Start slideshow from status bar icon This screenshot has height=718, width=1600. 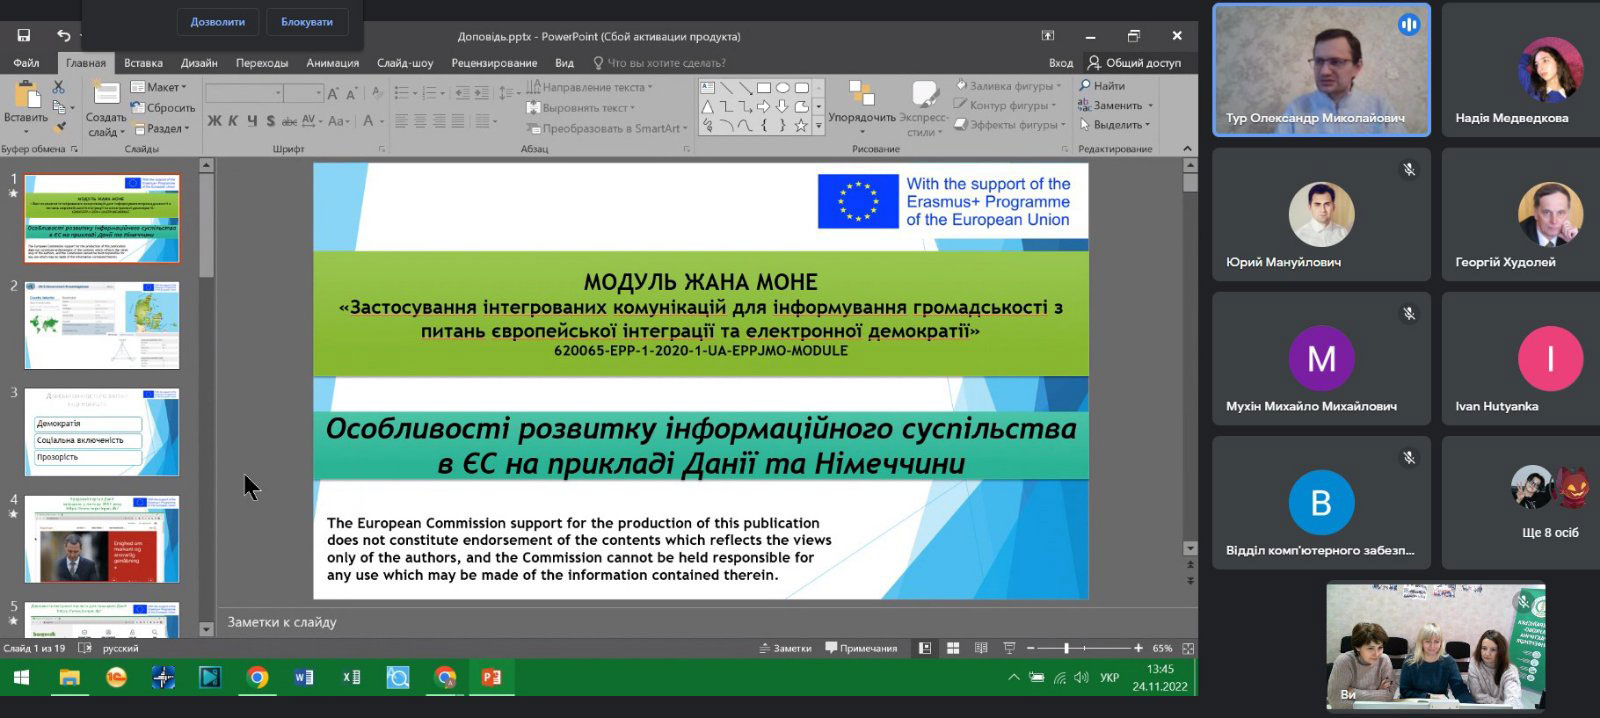(x=1009, y=648)
